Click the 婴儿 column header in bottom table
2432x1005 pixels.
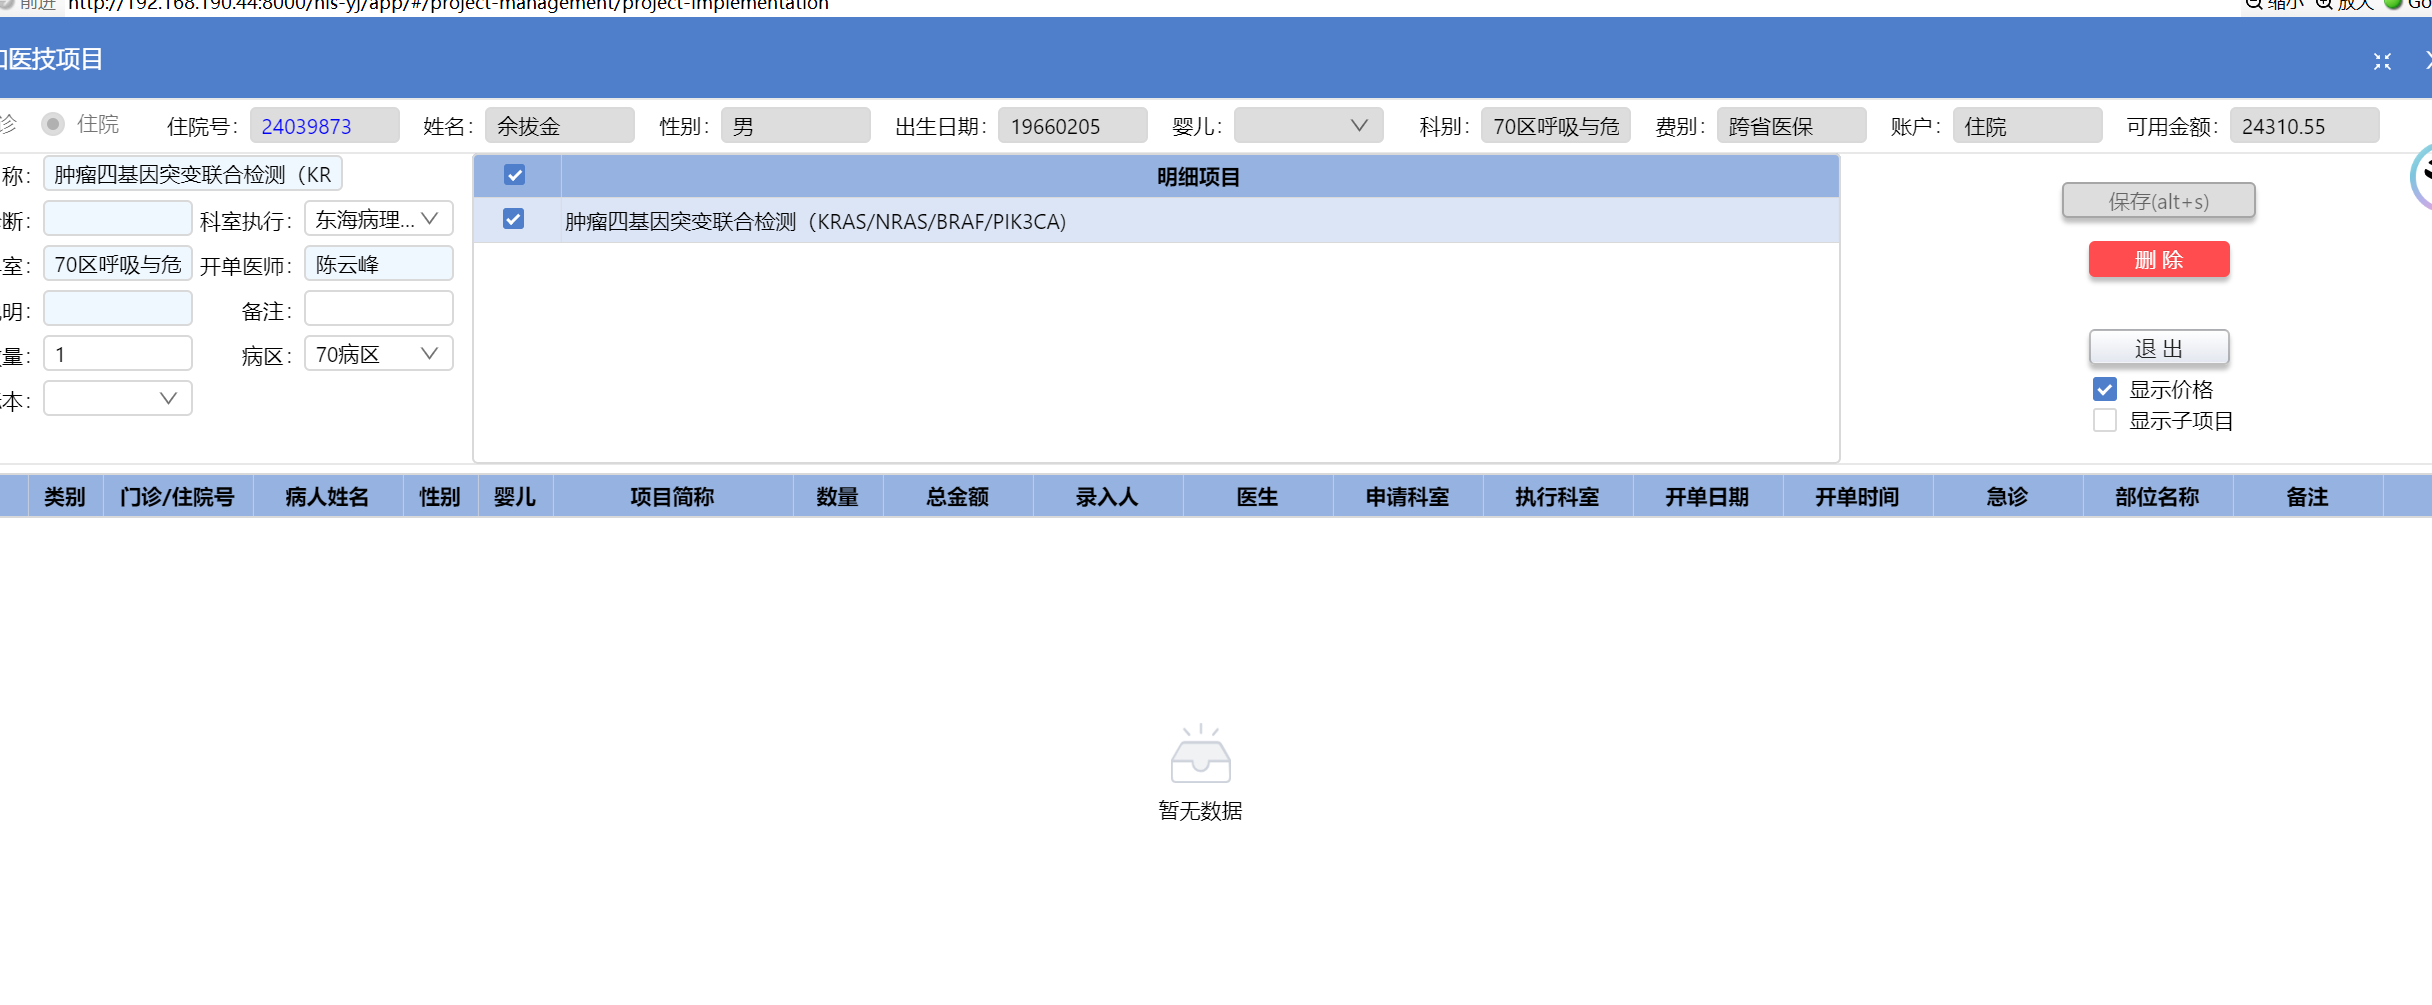515,497
